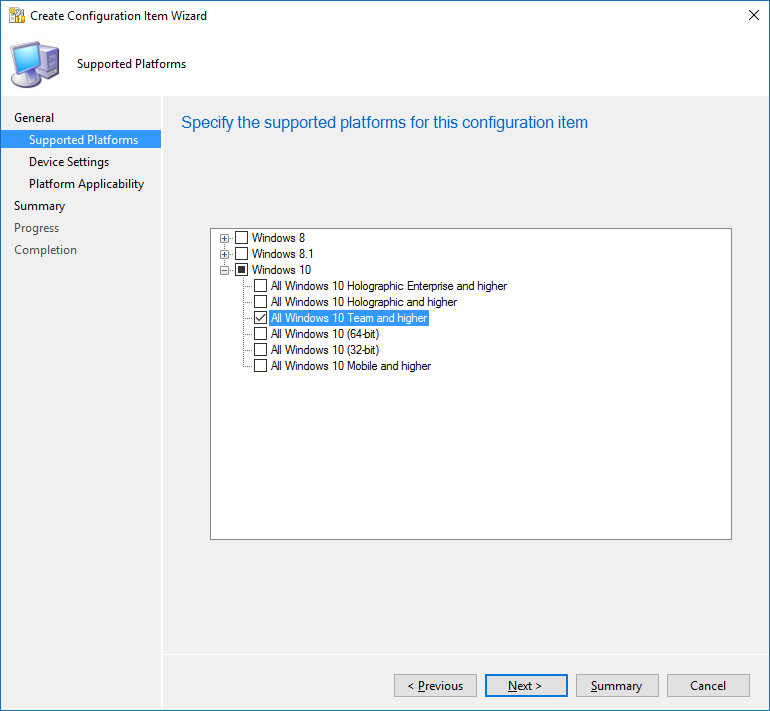
Task: Select "All Windows 10 Mobile and higher" text
Action: click(x=351, y=366)
